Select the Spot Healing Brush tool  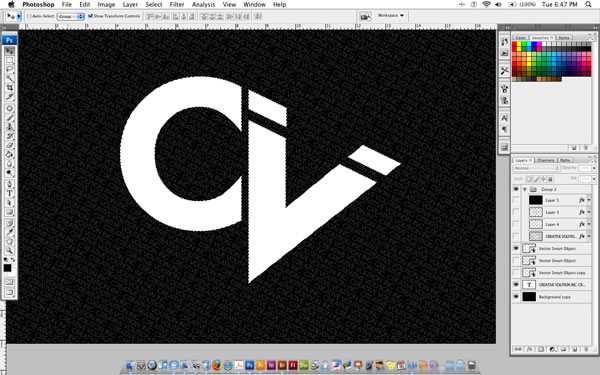(x=10, y=109)
